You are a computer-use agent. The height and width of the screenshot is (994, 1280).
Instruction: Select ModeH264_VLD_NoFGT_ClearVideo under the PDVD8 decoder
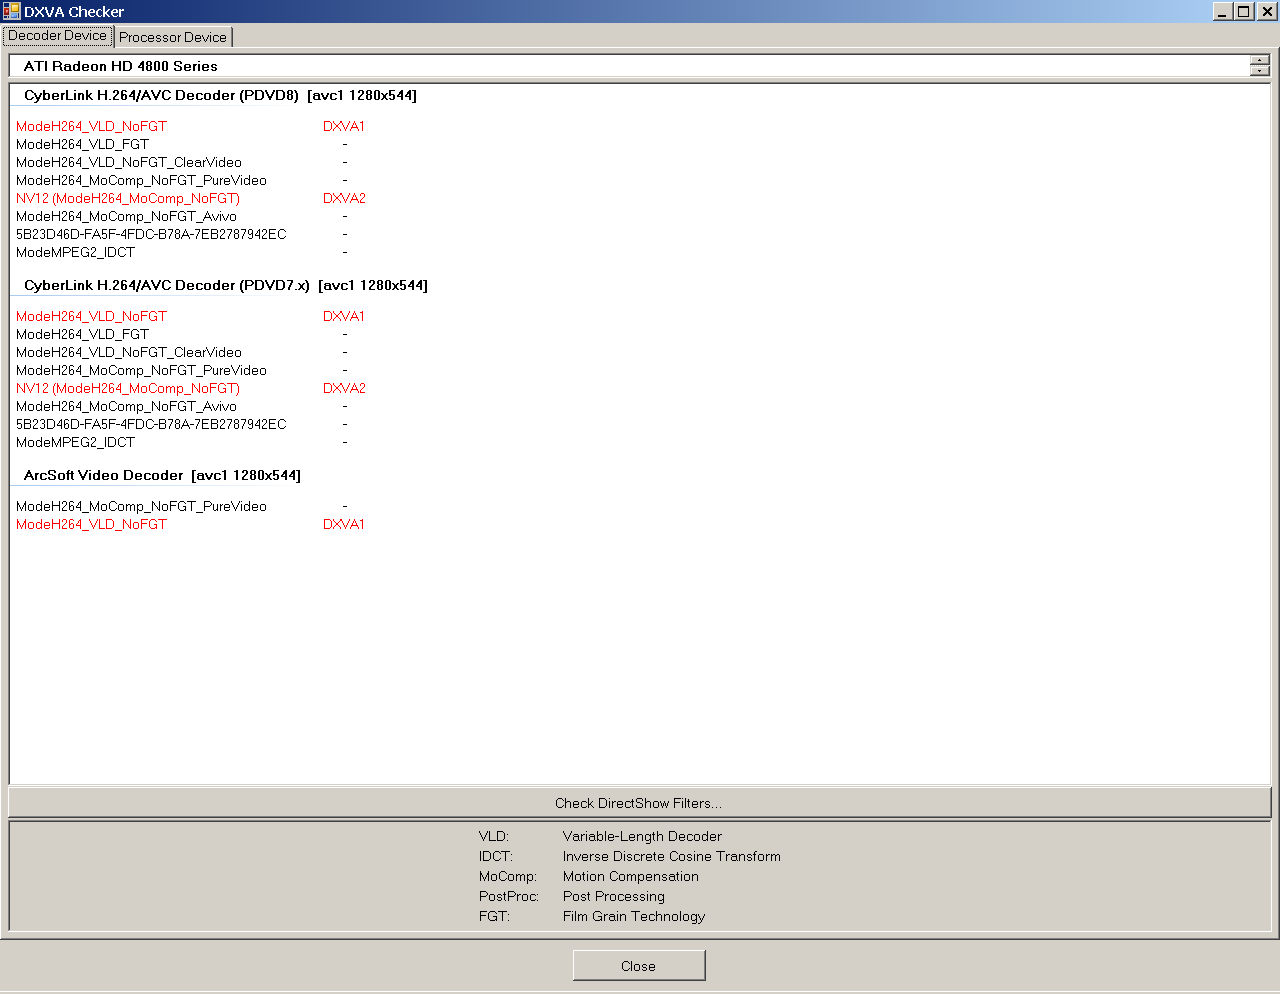coord(129,162)
